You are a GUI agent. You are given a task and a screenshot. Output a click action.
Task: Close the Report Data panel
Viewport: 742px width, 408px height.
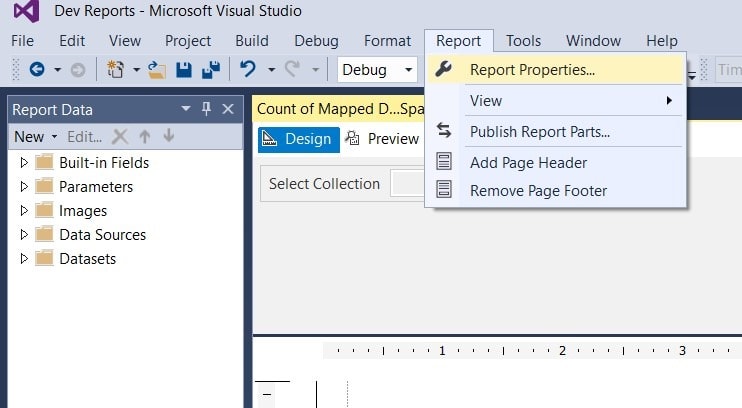228,109
